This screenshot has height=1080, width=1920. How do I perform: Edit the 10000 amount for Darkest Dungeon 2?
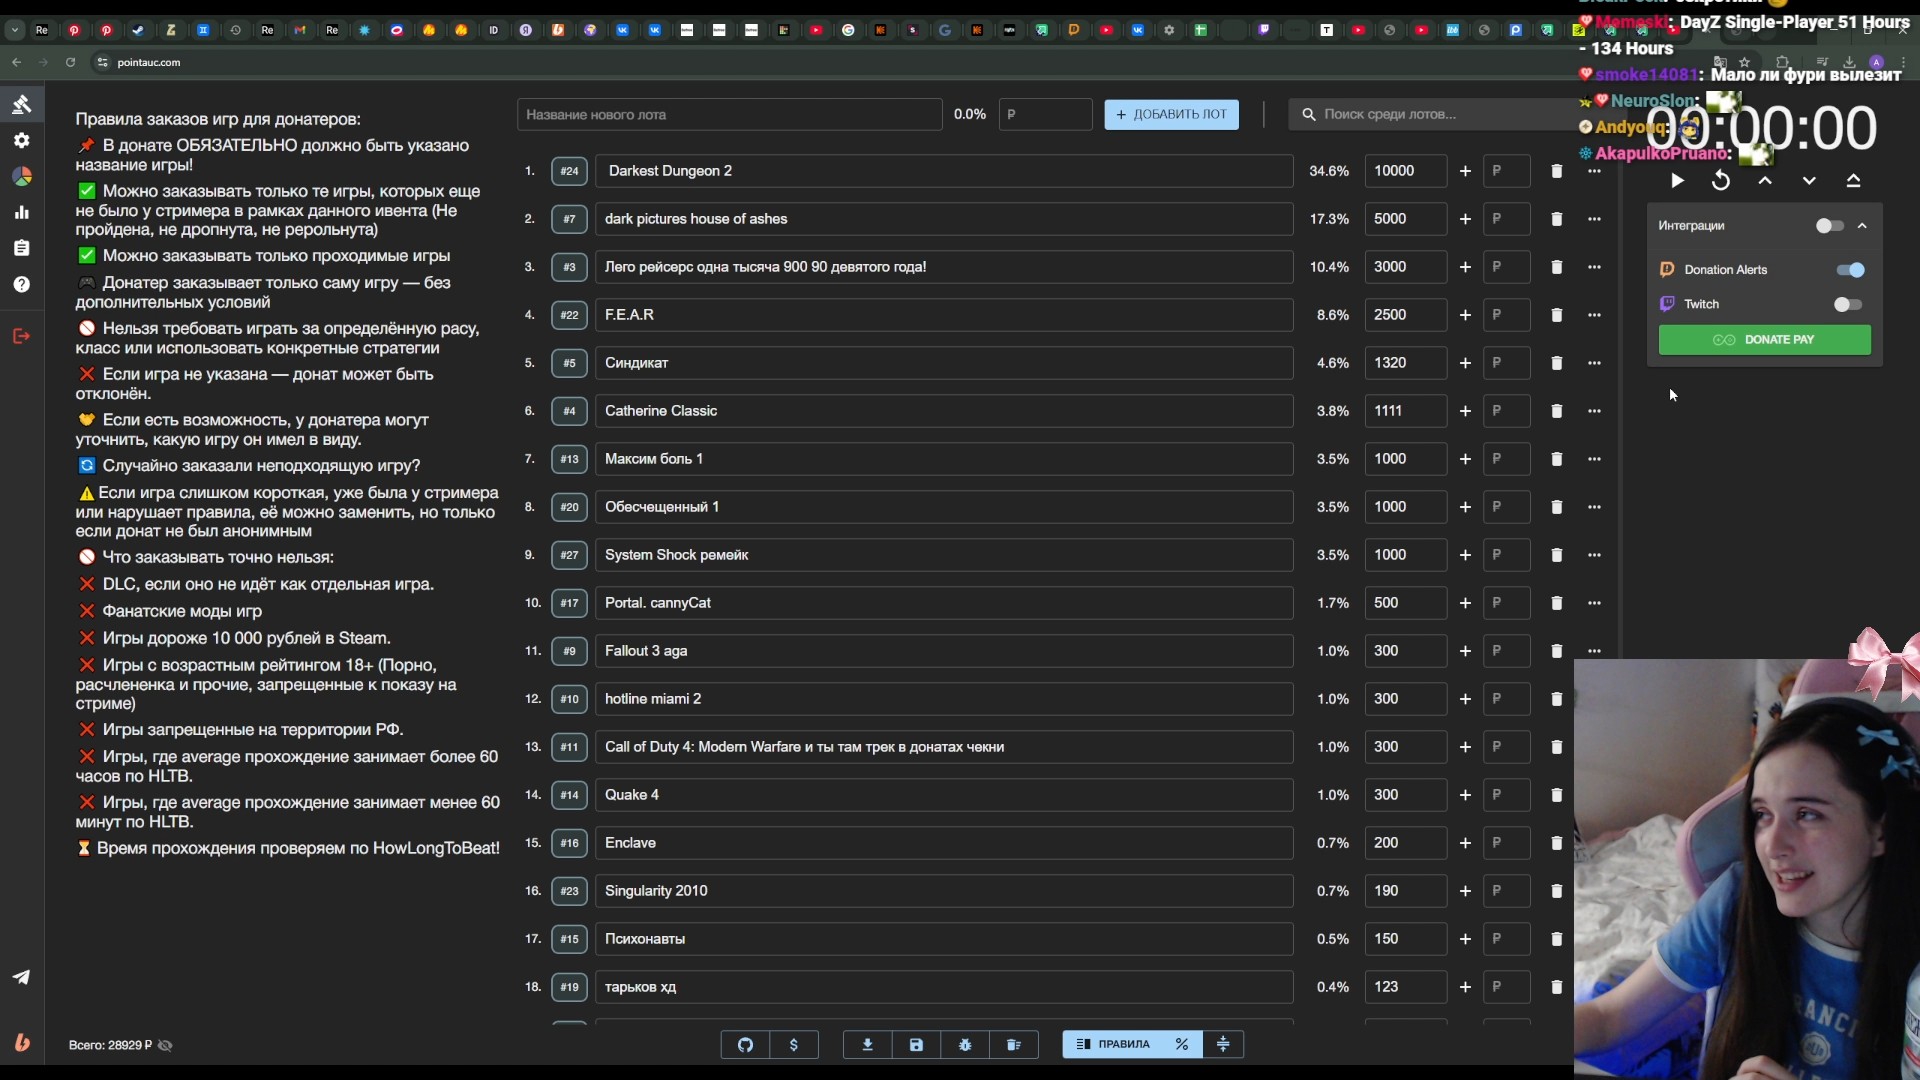tap(1405, 171)
